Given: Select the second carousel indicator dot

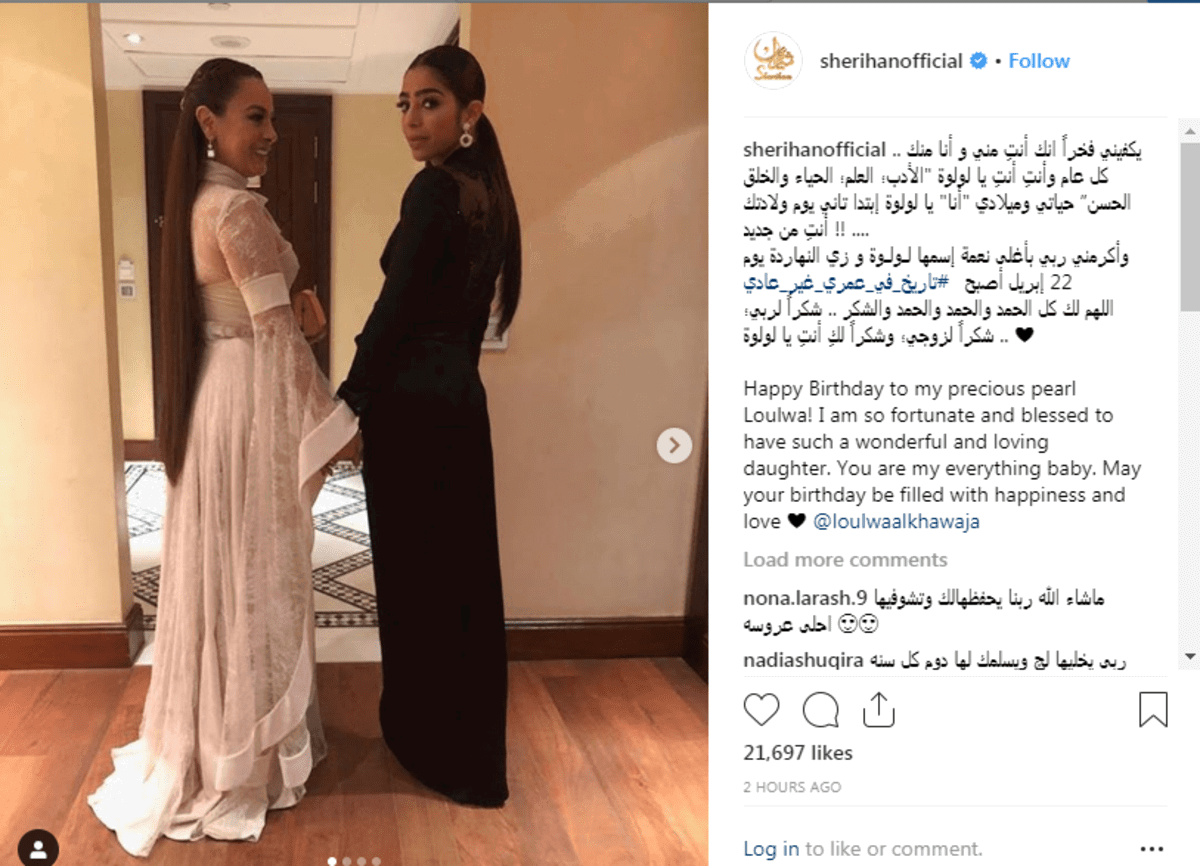Looking at the screenshot, I should 347,860.
